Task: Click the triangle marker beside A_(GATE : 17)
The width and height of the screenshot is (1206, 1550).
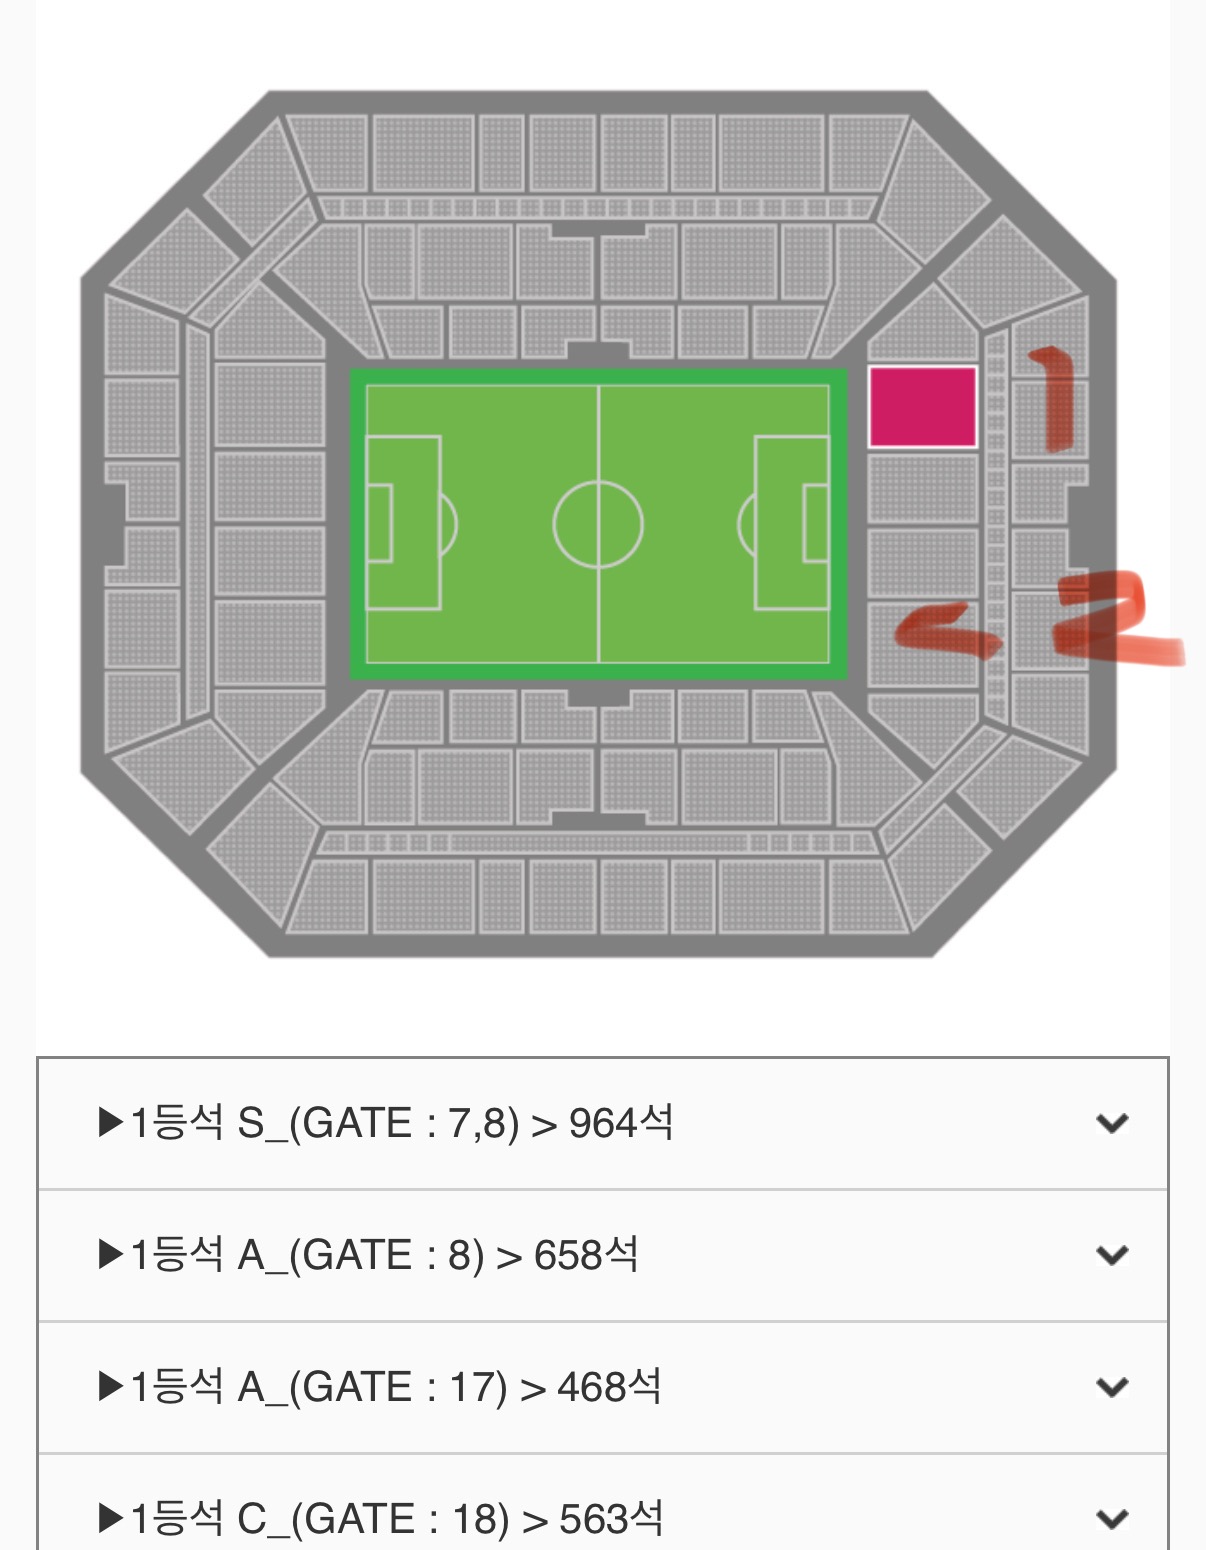Action: 111,1387
